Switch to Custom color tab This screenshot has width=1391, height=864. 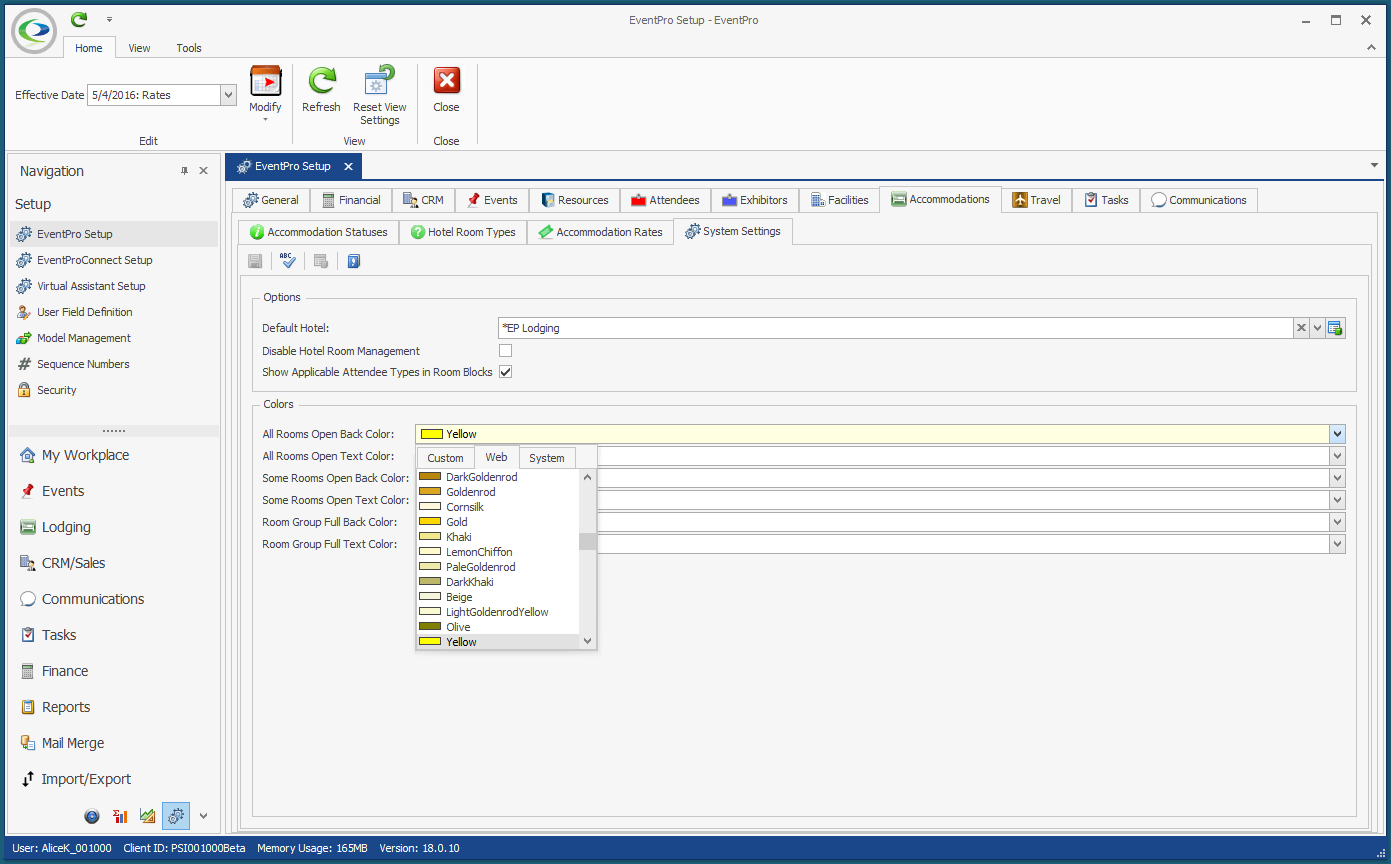point(446,458)
